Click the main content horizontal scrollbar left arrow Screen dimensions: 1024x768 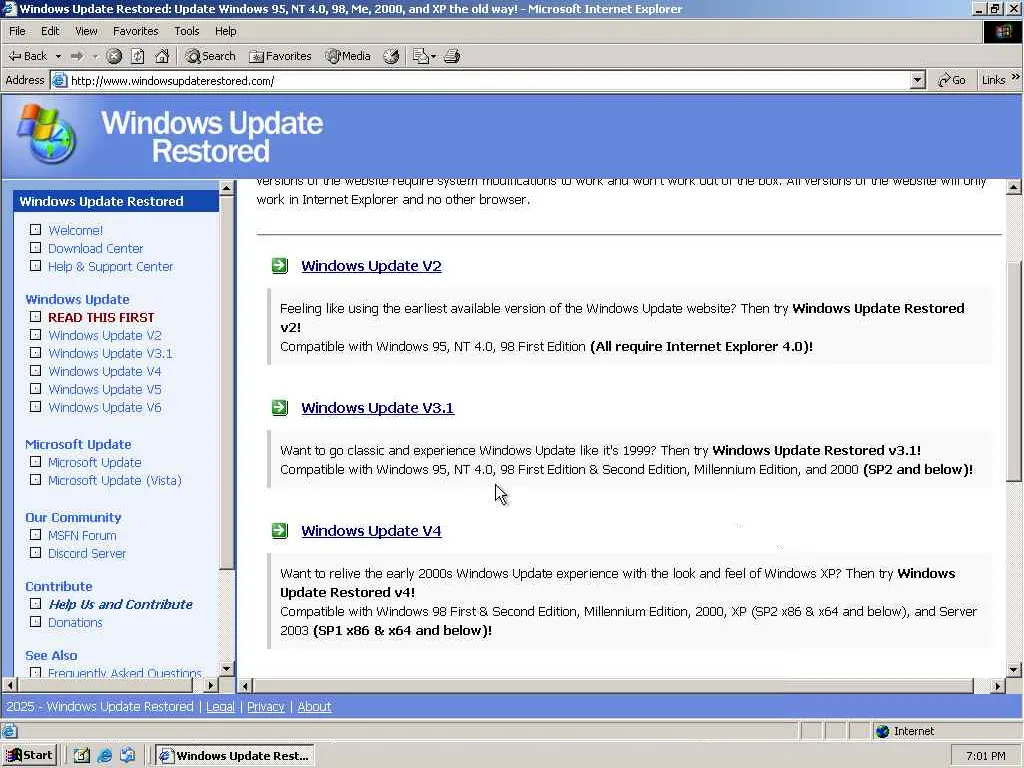pos(245,686)
